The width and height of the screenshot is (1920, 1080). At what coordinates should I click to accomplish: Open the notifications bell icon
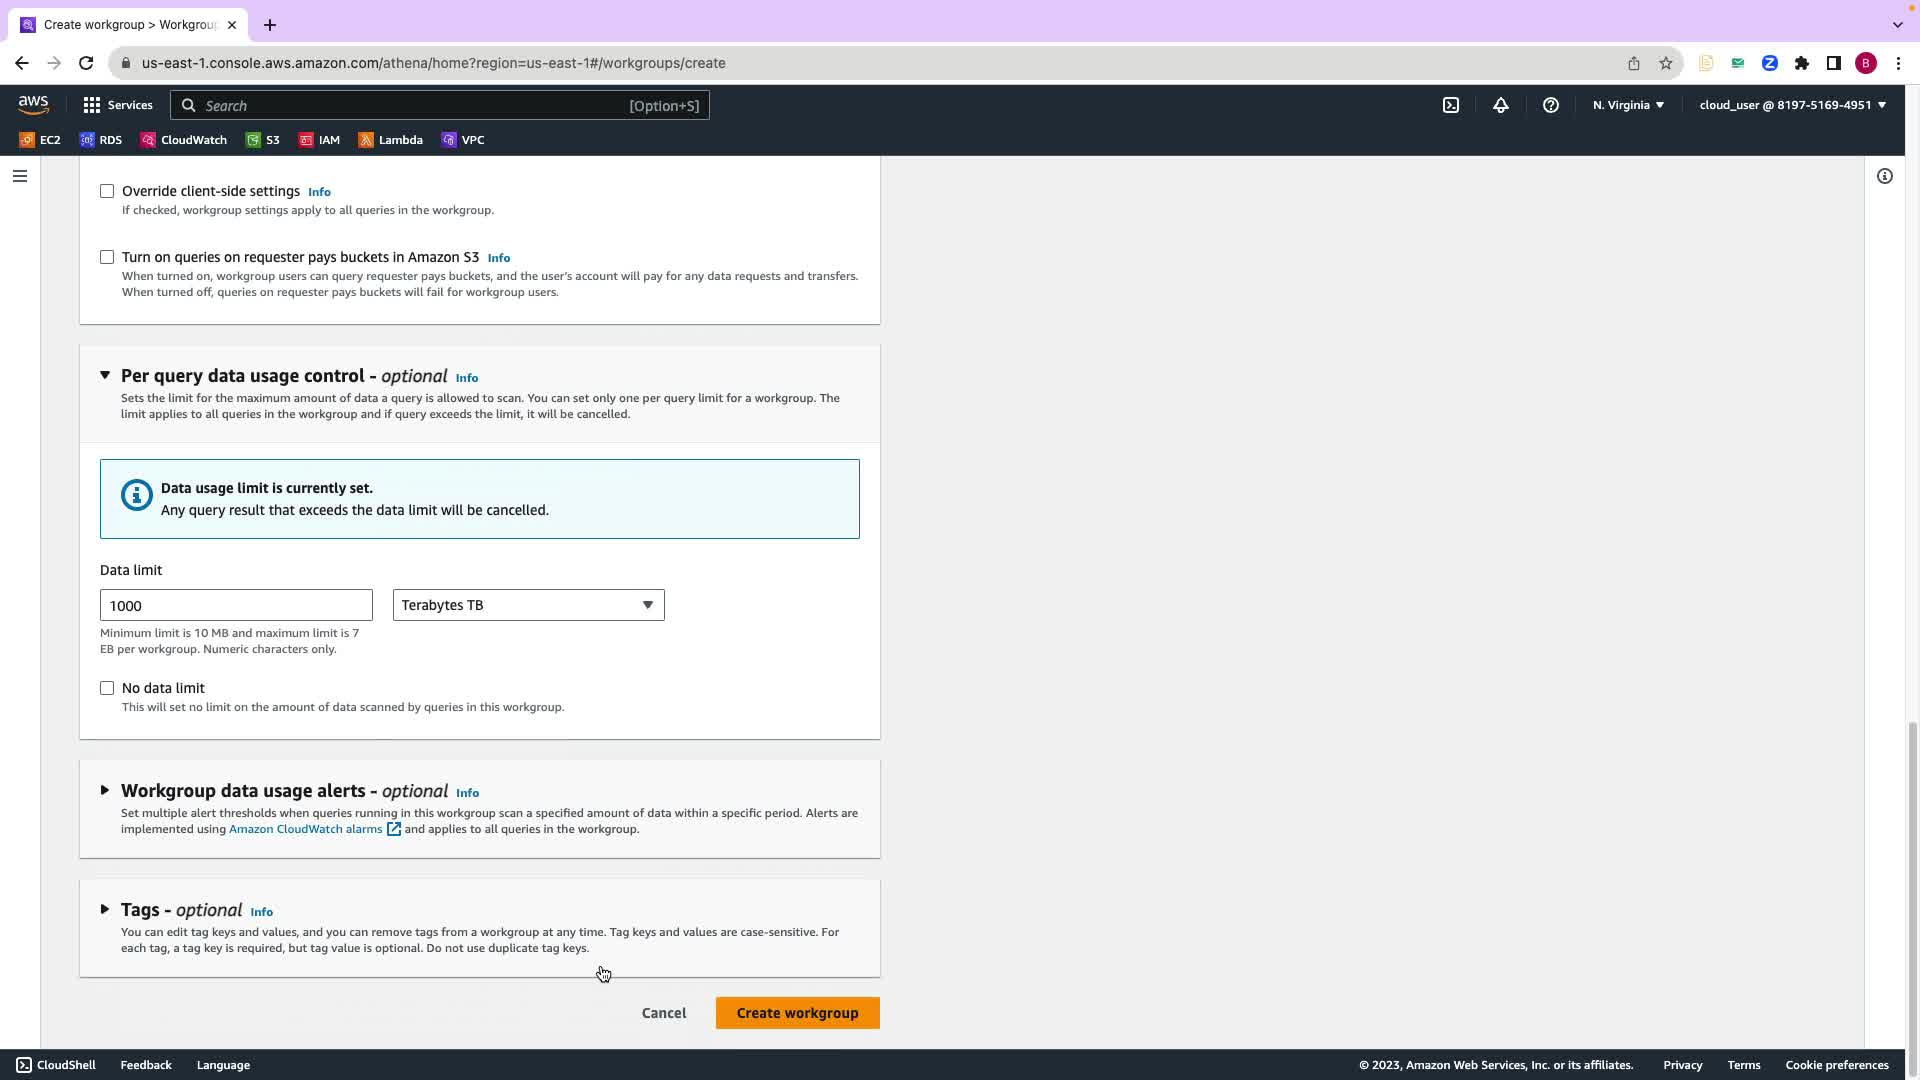click(1501, 105)
